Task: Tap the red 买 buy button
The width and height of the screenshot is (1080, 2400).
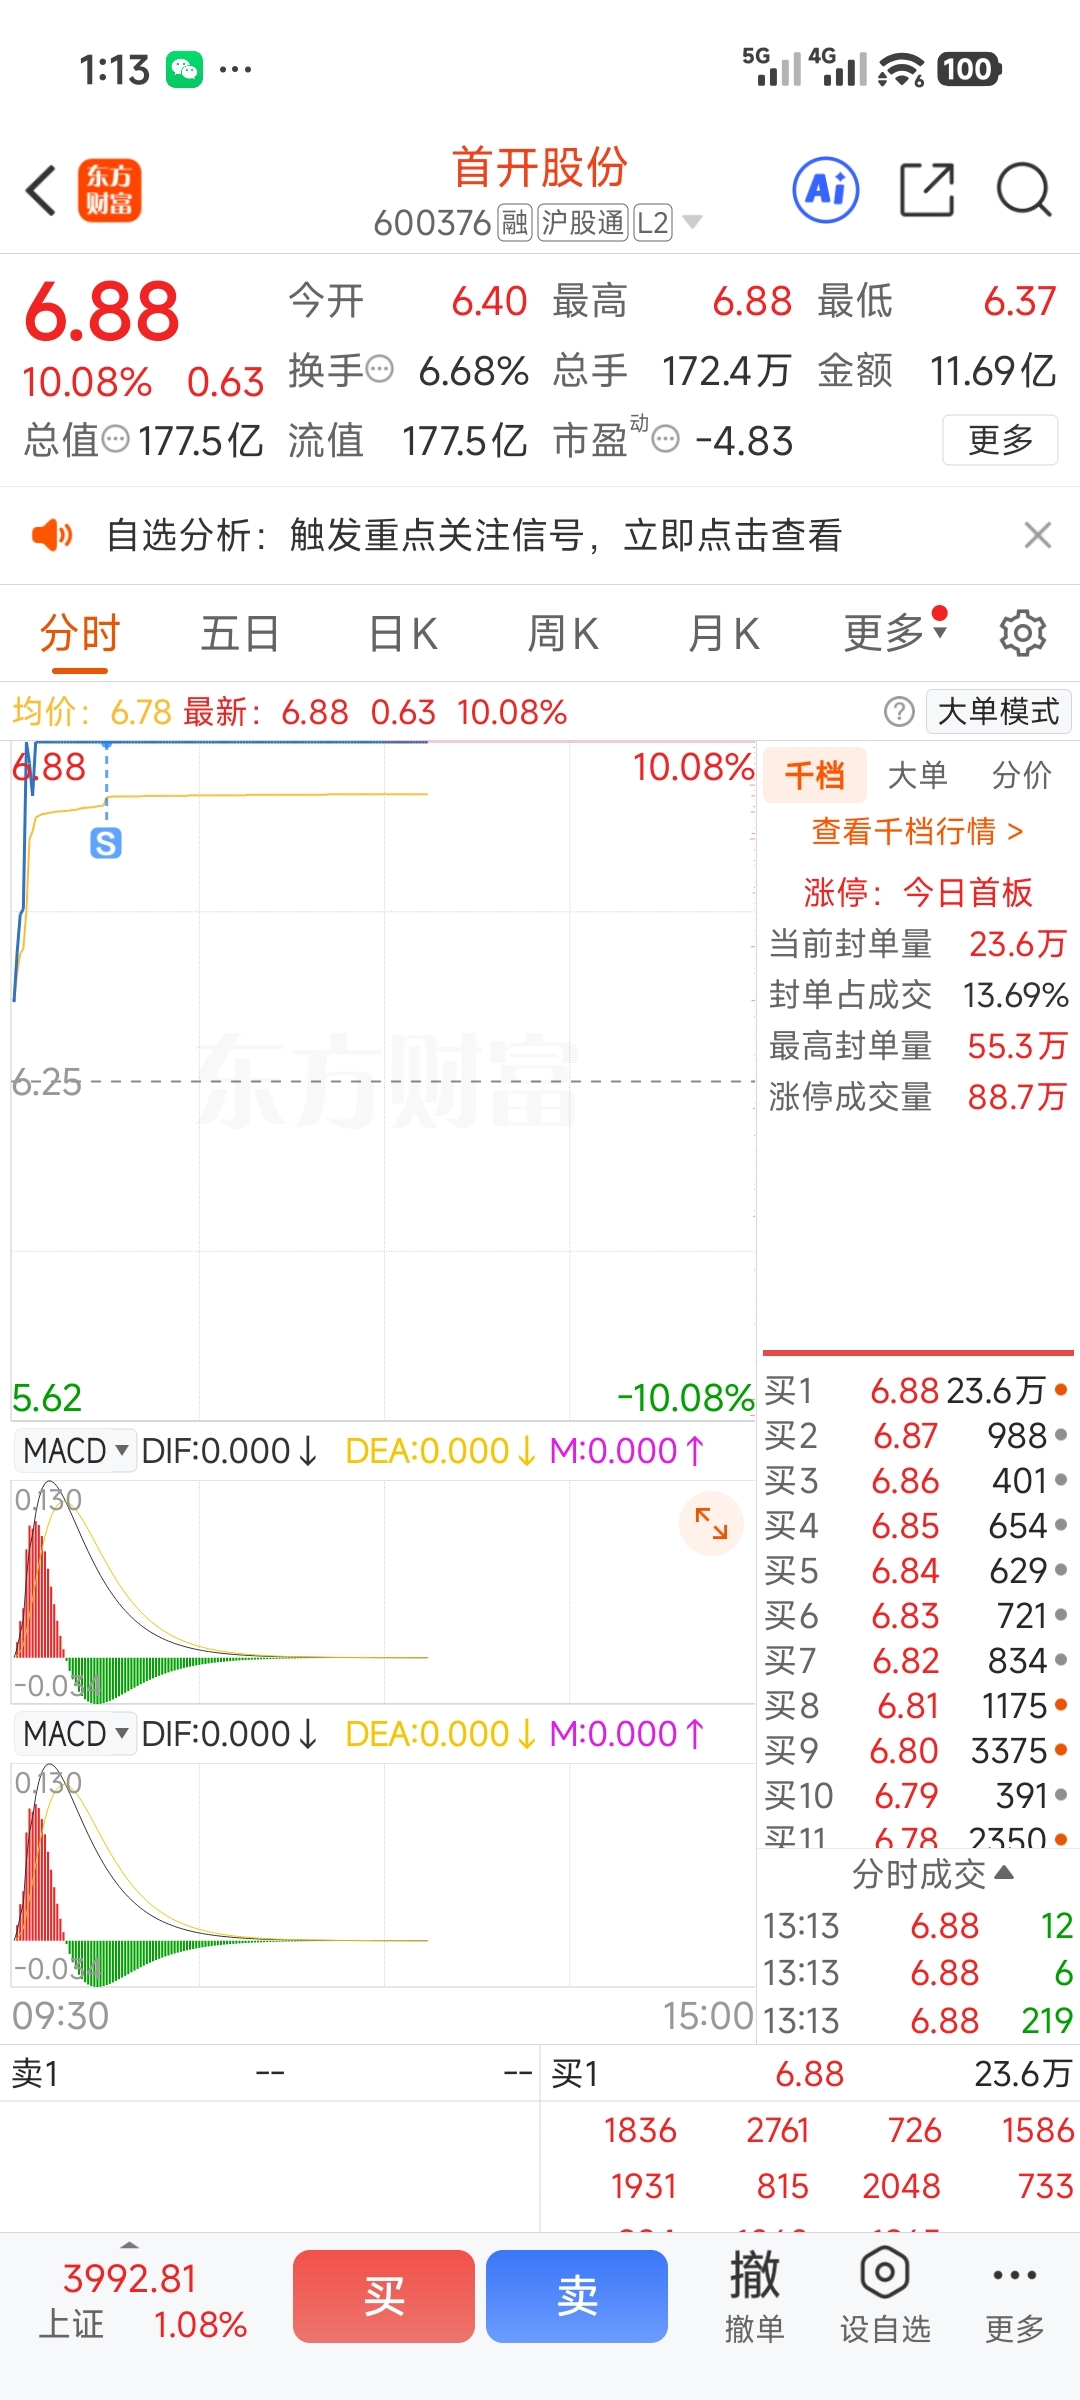Action: pos(384,2296)
